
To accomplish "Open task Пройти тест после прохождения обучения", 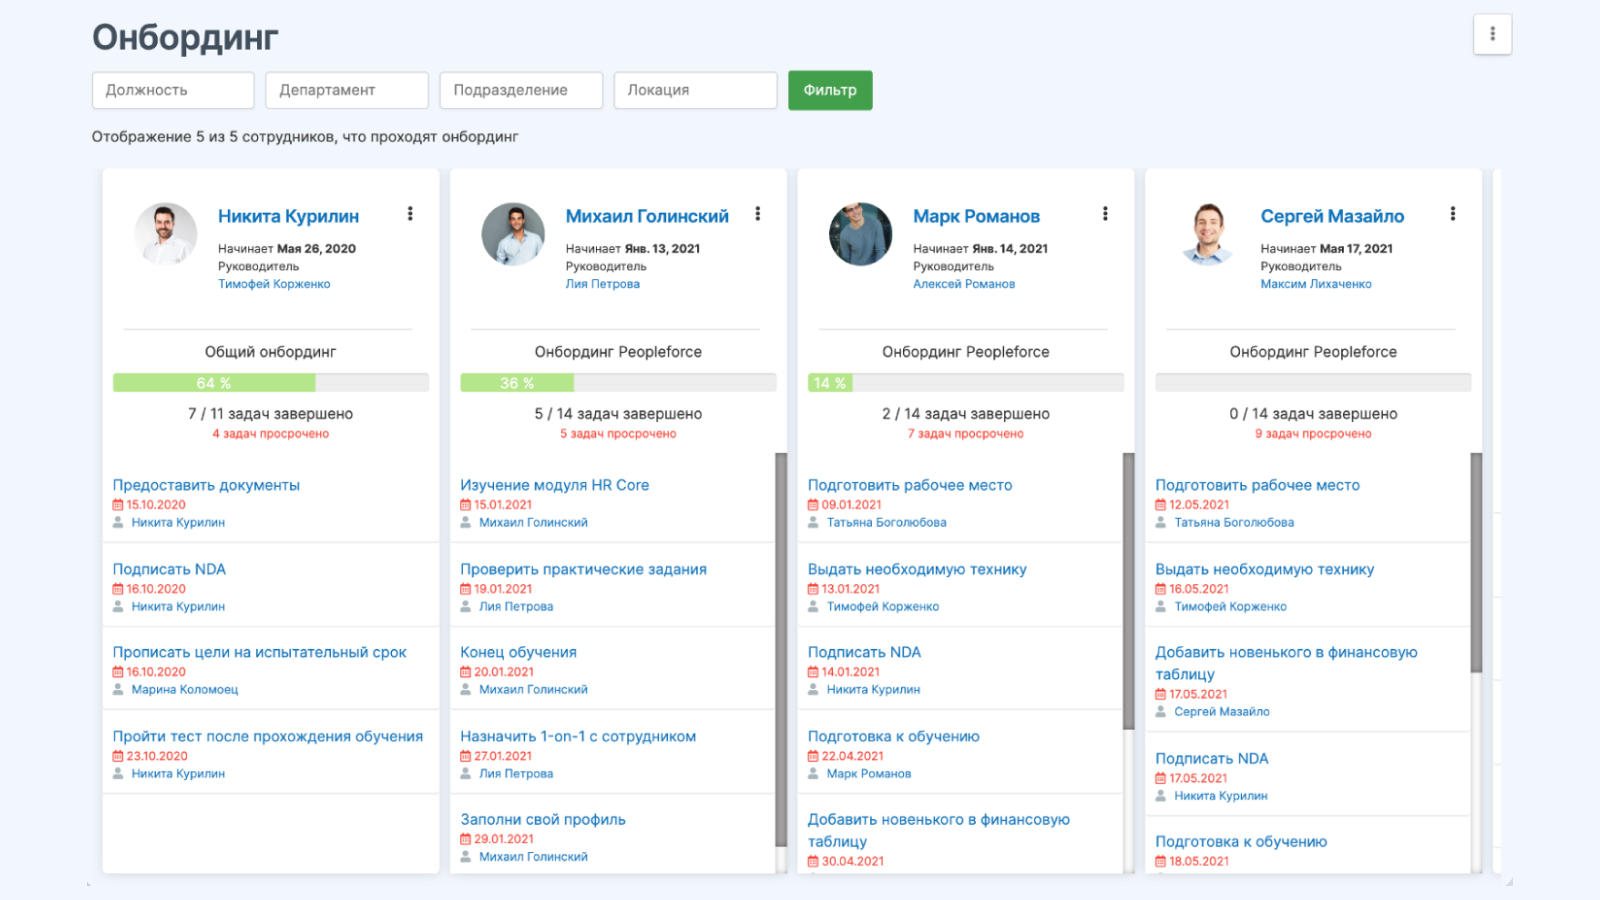I will pos(267,736).
